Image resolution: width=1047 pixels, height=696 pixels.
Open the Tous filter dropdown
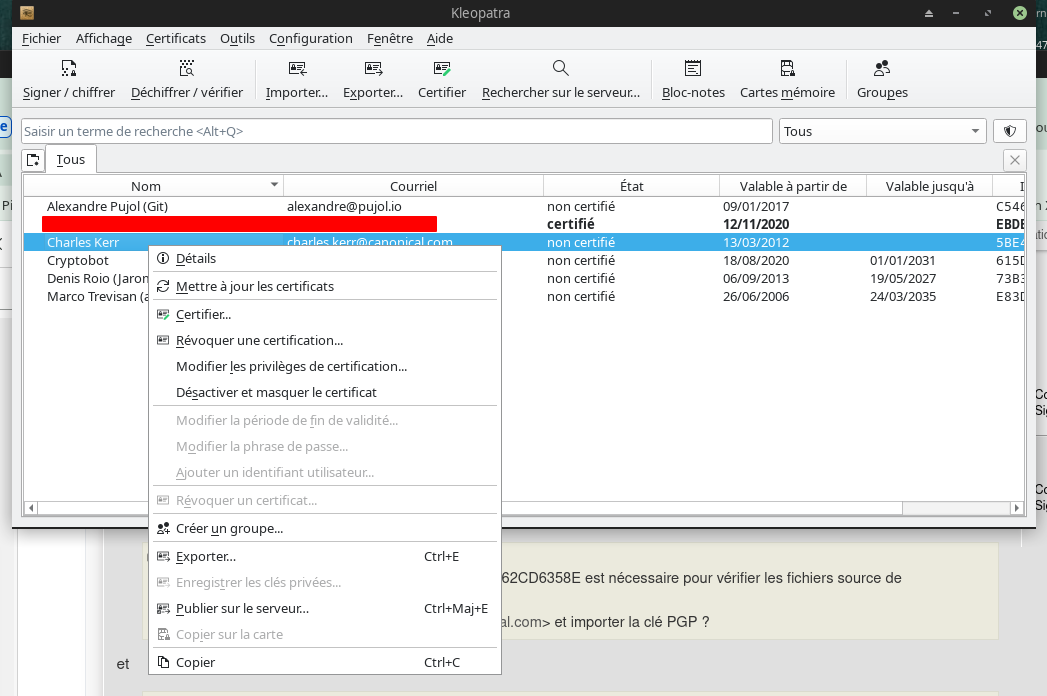pyautogui.click(x=882, y=131)
